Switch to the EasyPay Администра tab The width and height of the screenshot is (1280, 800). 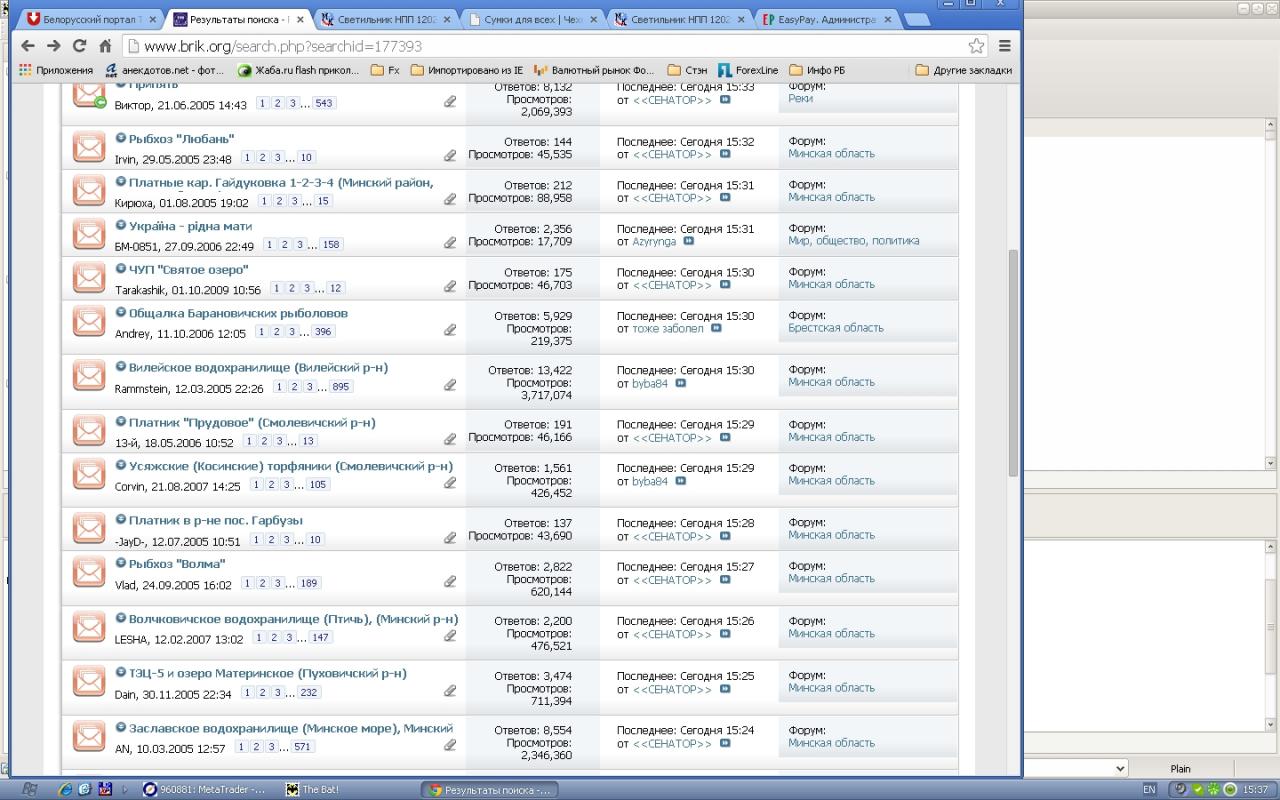pyautogui.click(x=826, y=19)
